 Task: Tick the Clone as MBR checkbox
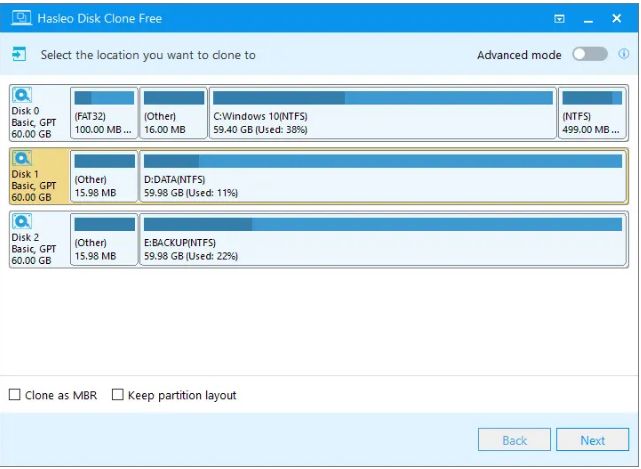pos(15,395)
